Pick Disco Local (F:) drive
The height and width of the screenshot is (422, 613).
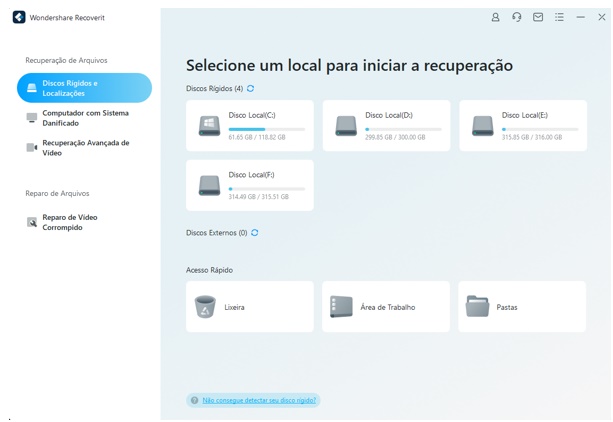[x=249, y=186]
